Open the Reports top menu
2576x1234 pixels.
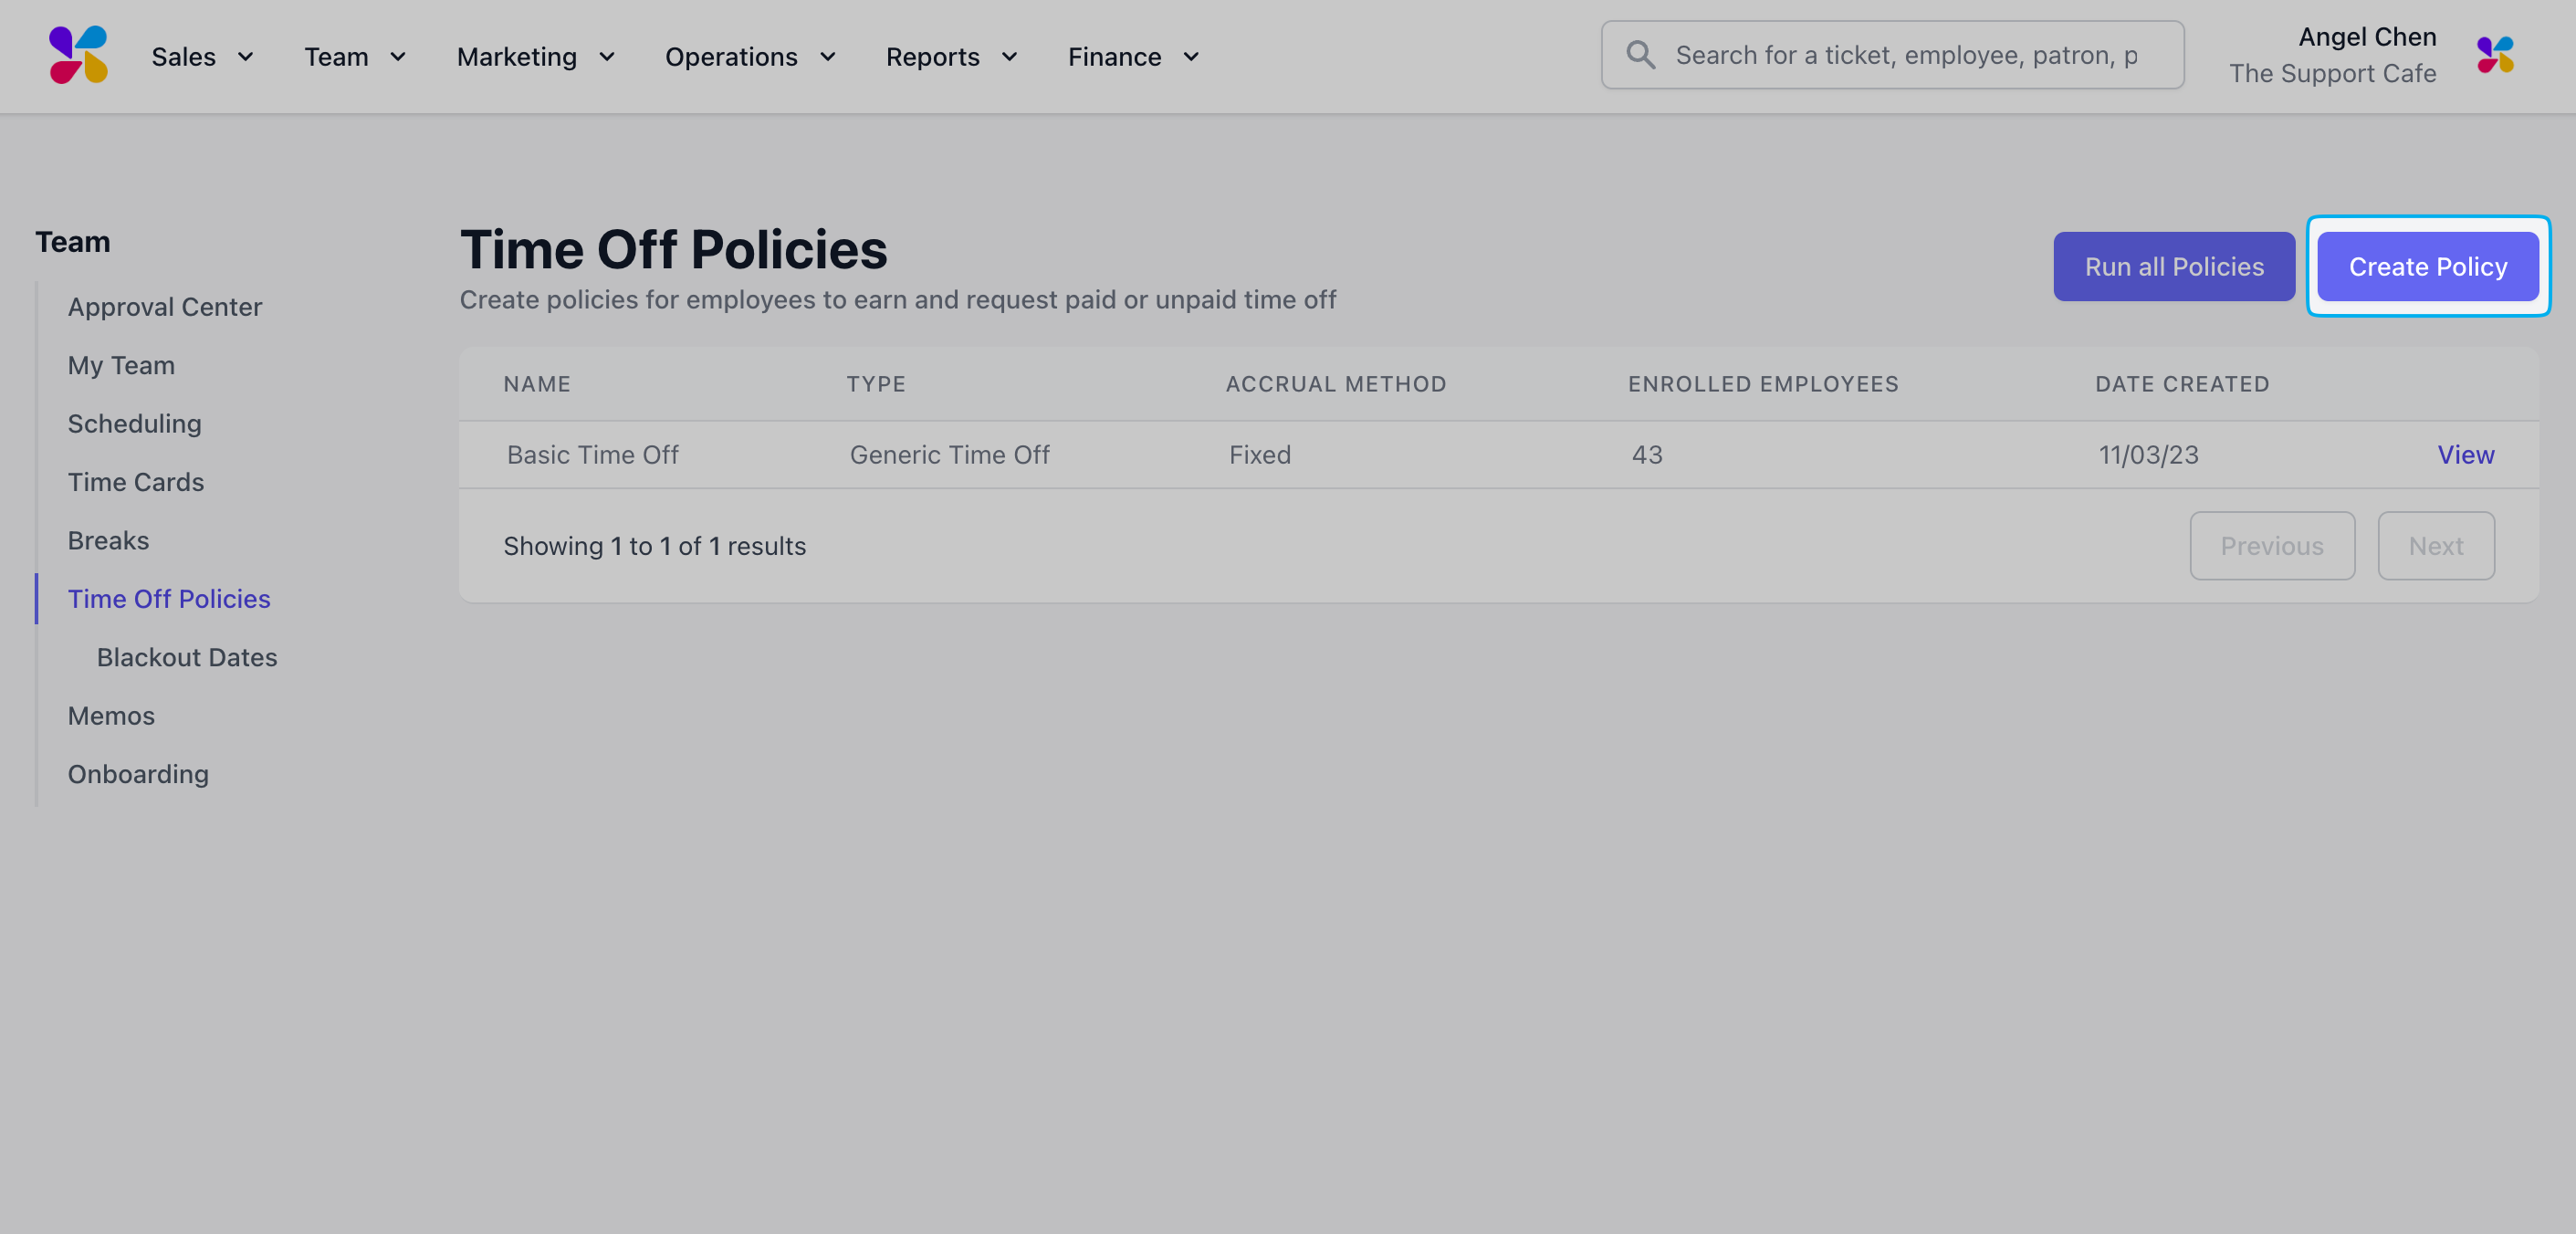(x=933, y=57)
